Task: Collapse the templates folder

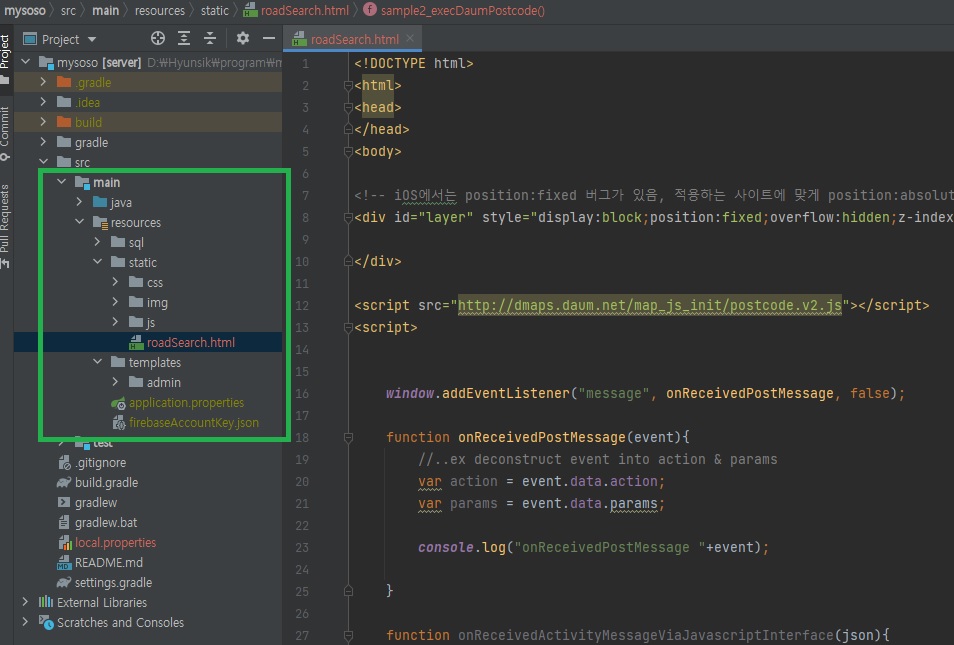Action: [97, 362]
